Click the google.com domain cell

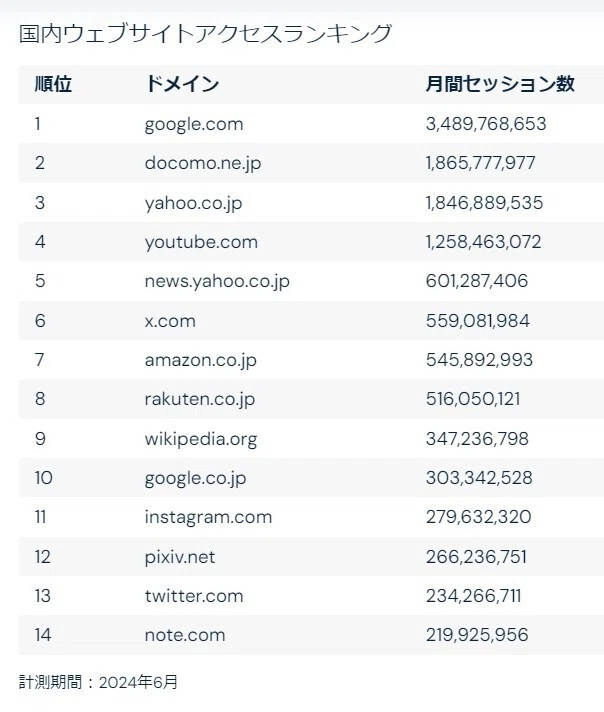pos(194,124)
